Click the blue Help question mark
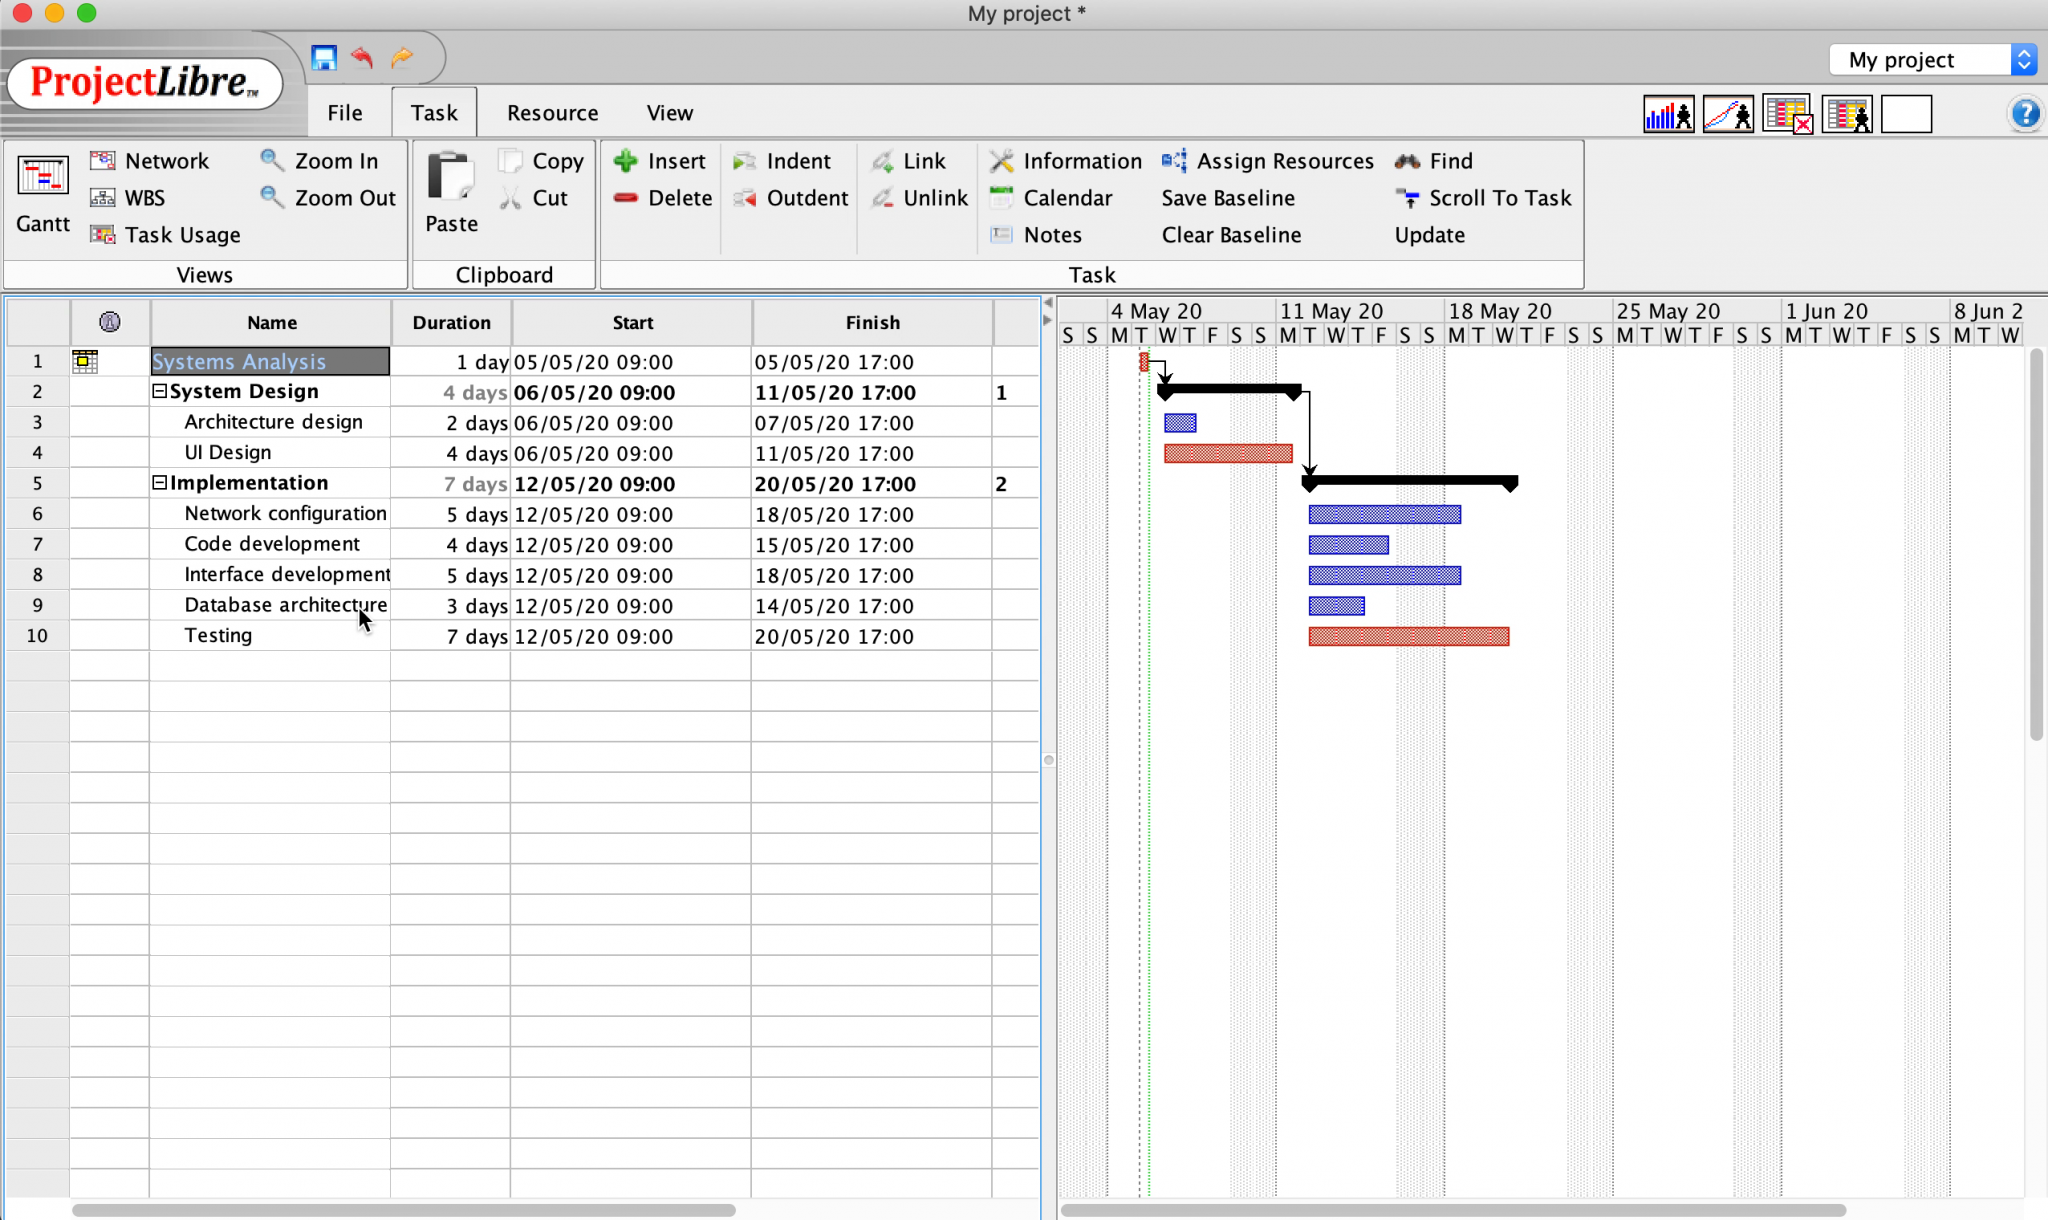 (2025, 114)
